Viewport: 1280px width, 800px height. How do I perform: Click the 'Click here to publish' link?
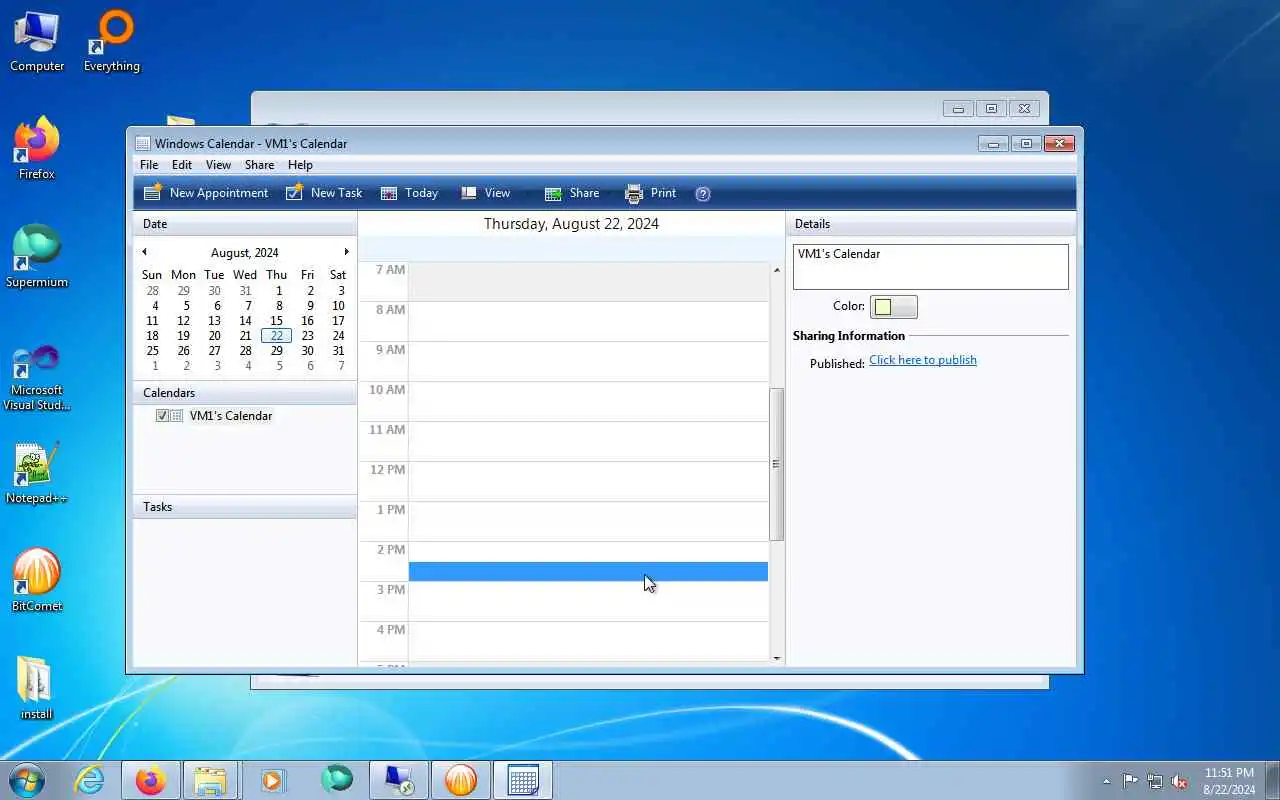pos(923,360)
